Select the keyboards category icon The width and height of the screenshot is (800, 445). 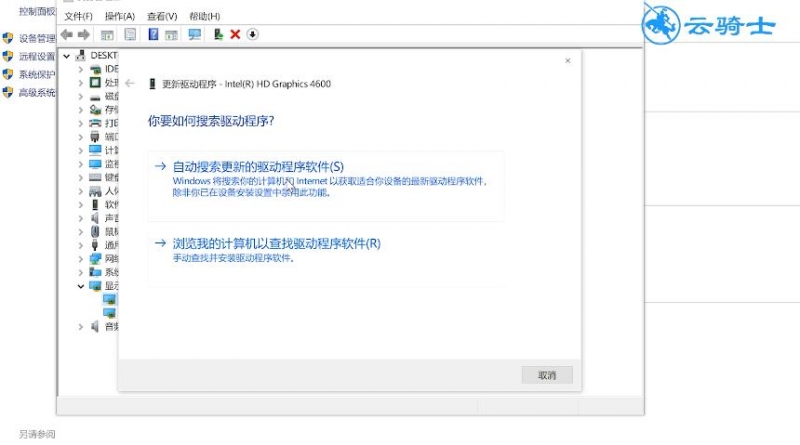tap(95, 177)
